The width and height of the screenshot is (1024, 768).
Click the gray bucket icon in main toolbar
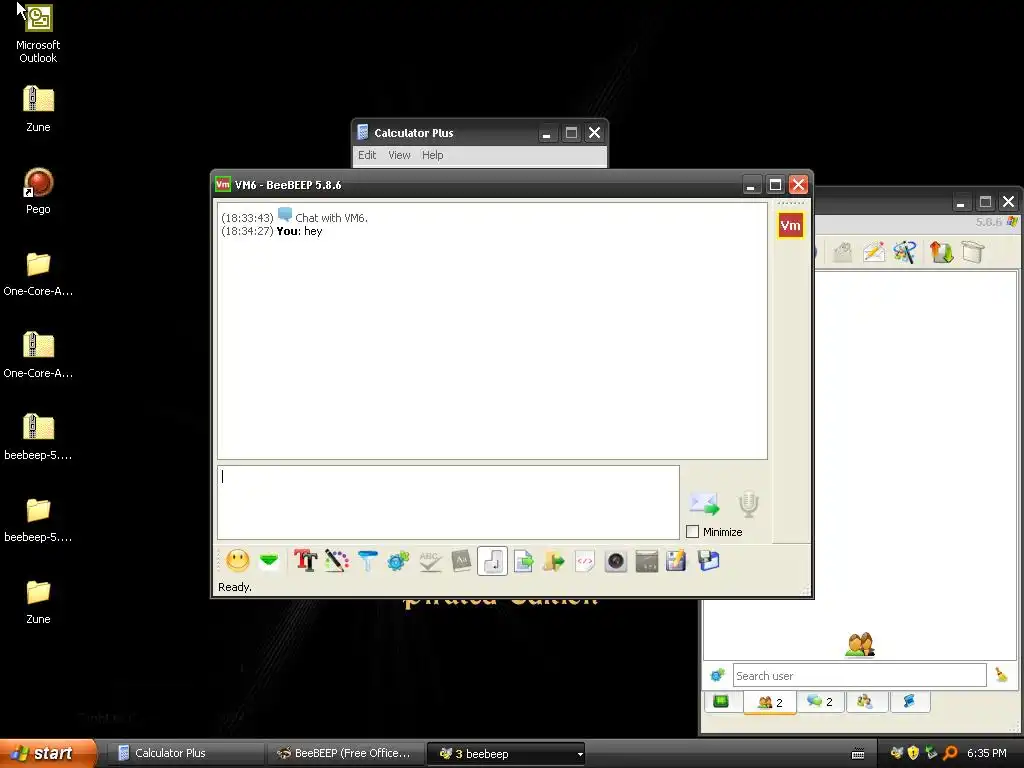point(972,252)
